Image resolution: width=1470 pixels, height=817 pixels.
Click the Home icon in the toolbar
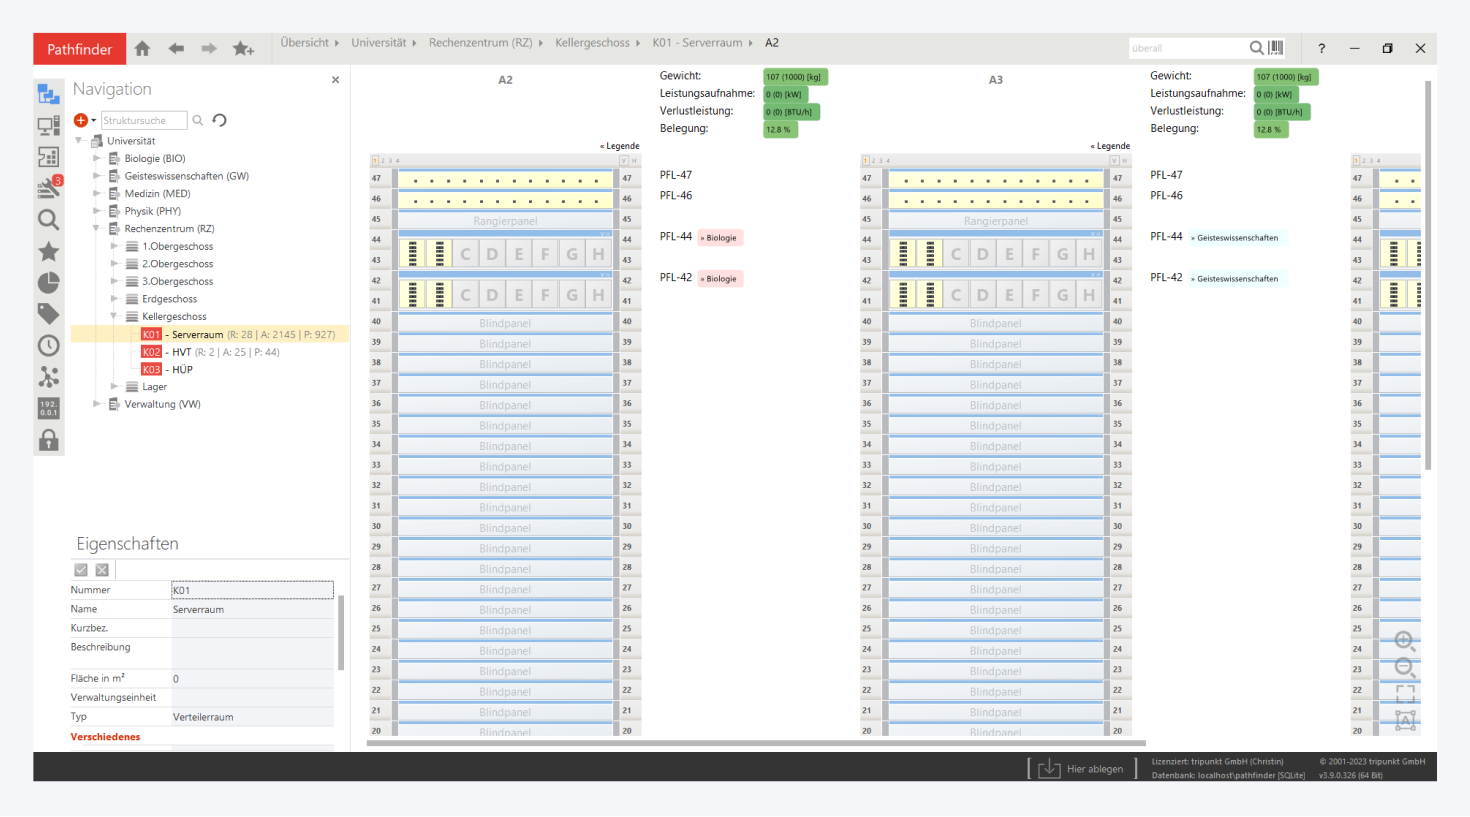142,49
